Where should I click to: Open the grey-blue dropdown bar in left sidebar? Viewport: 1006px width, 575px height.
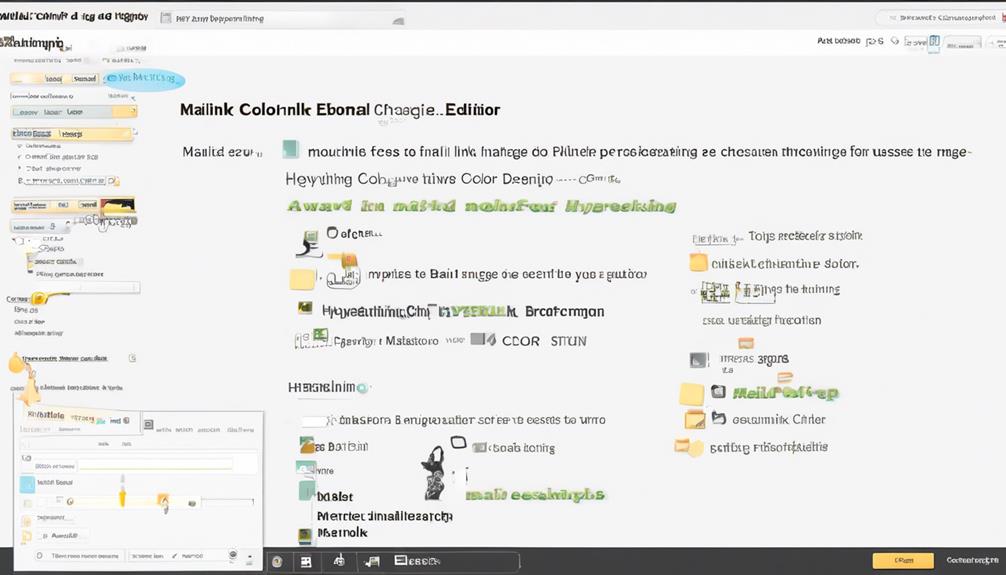click(73, 112)
